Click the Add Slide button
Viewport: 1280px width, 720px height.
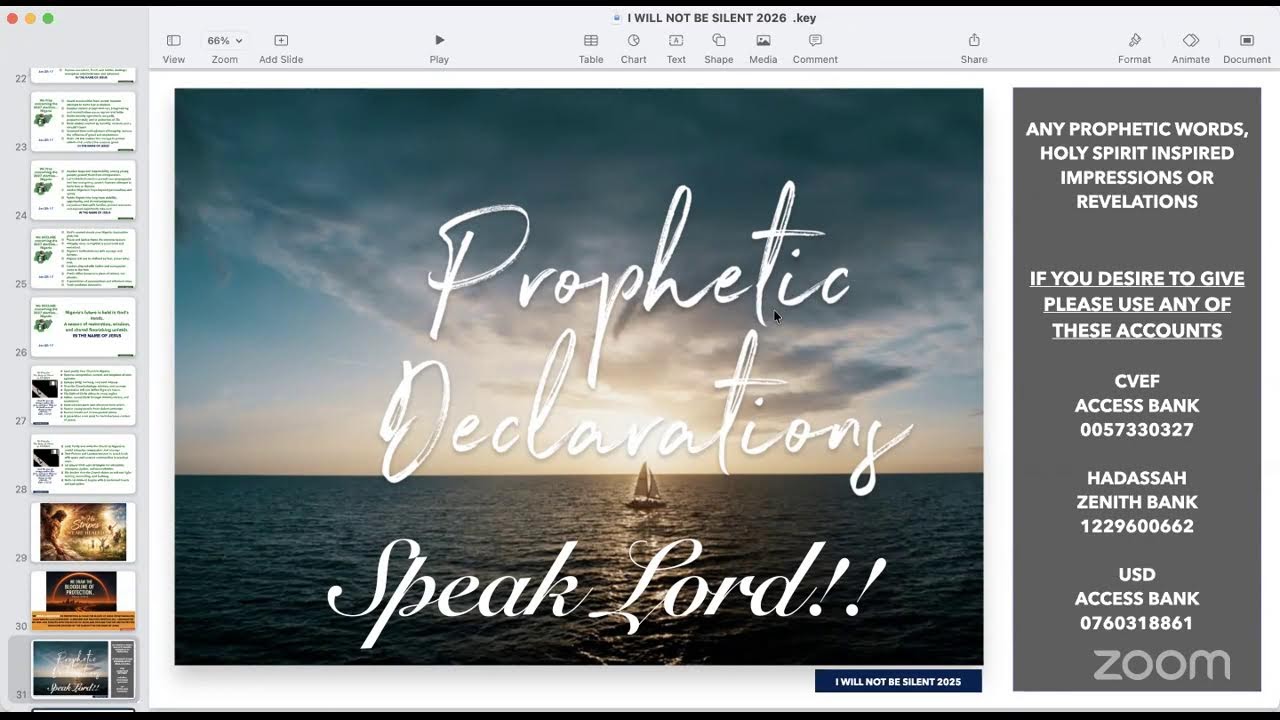pyautogui.click(x=281, y=41)
